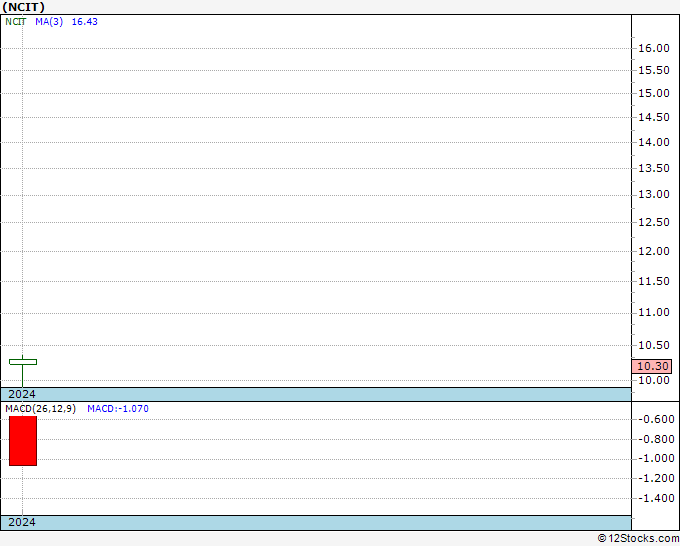The width and height of the screenshot is (680, 546).
Task: Click the 15.00 price axis label
Action: 654,93
